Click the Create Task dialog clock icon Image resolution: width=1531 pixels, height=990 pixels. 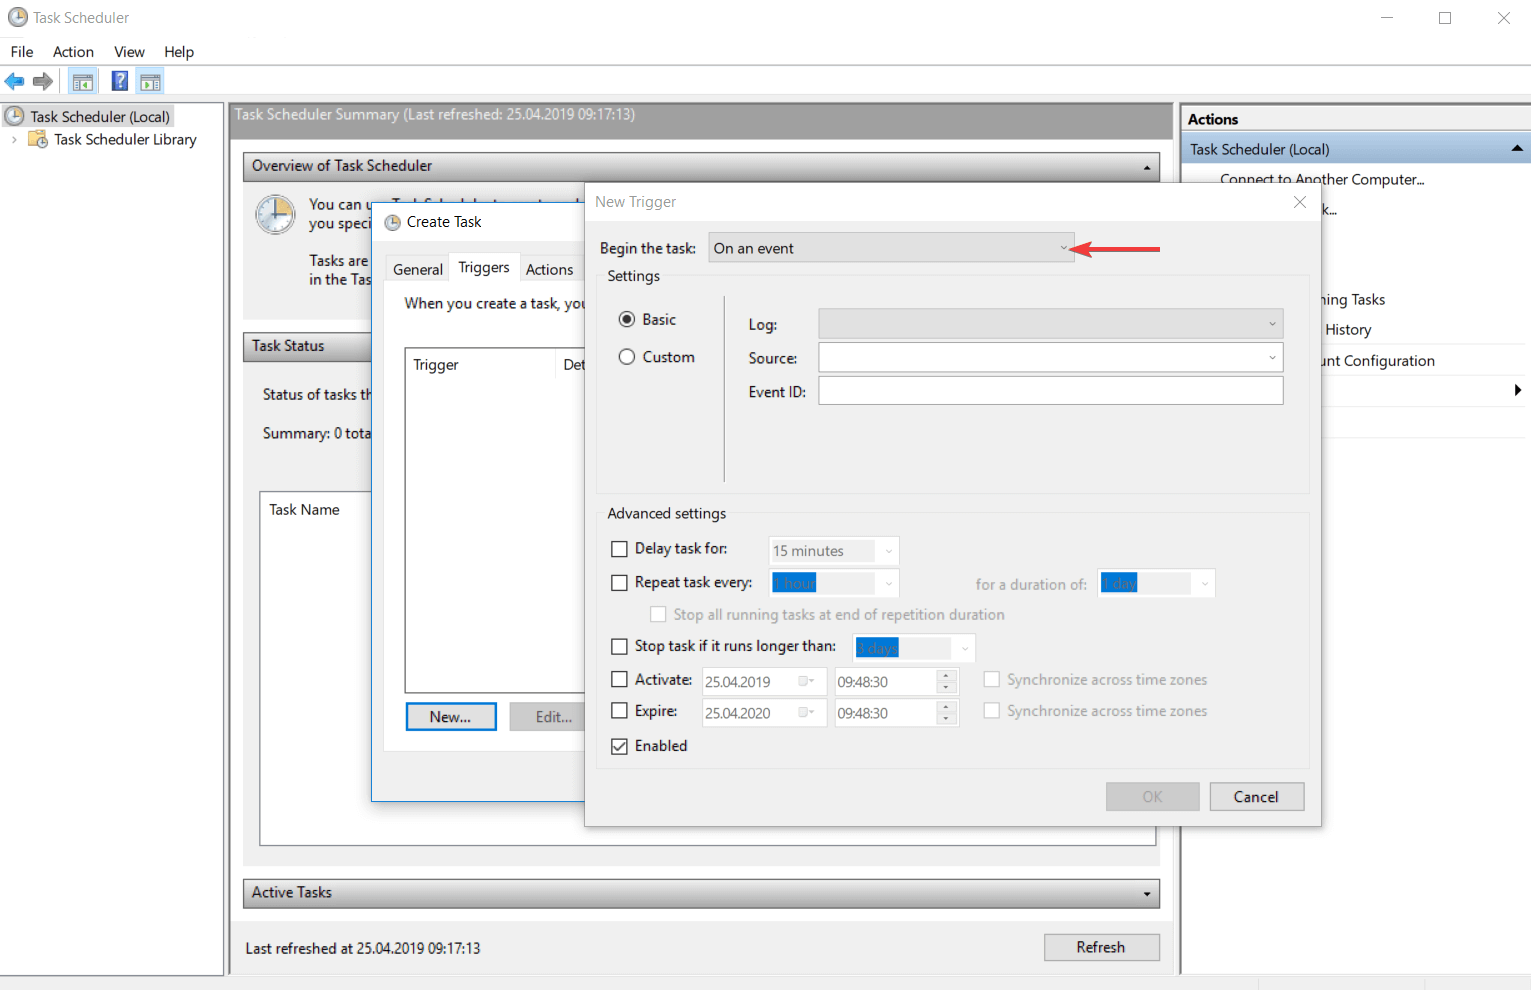coord(393,222)
